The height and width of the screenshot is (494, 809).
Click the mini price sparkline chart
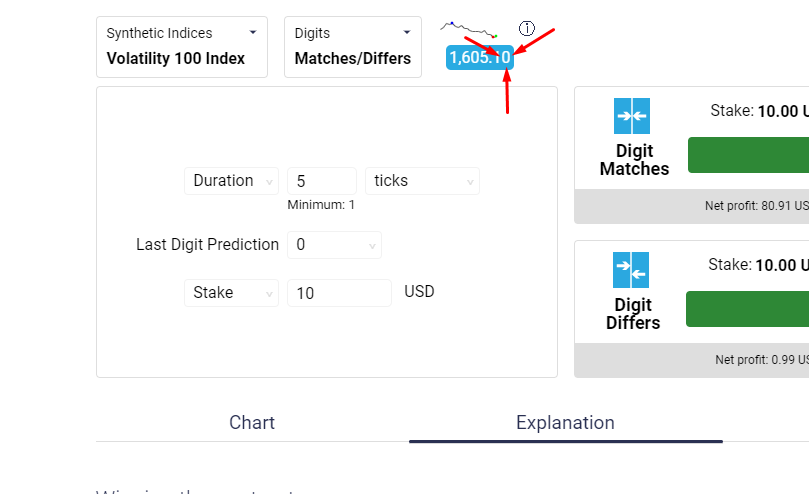[x=468, y=30]
